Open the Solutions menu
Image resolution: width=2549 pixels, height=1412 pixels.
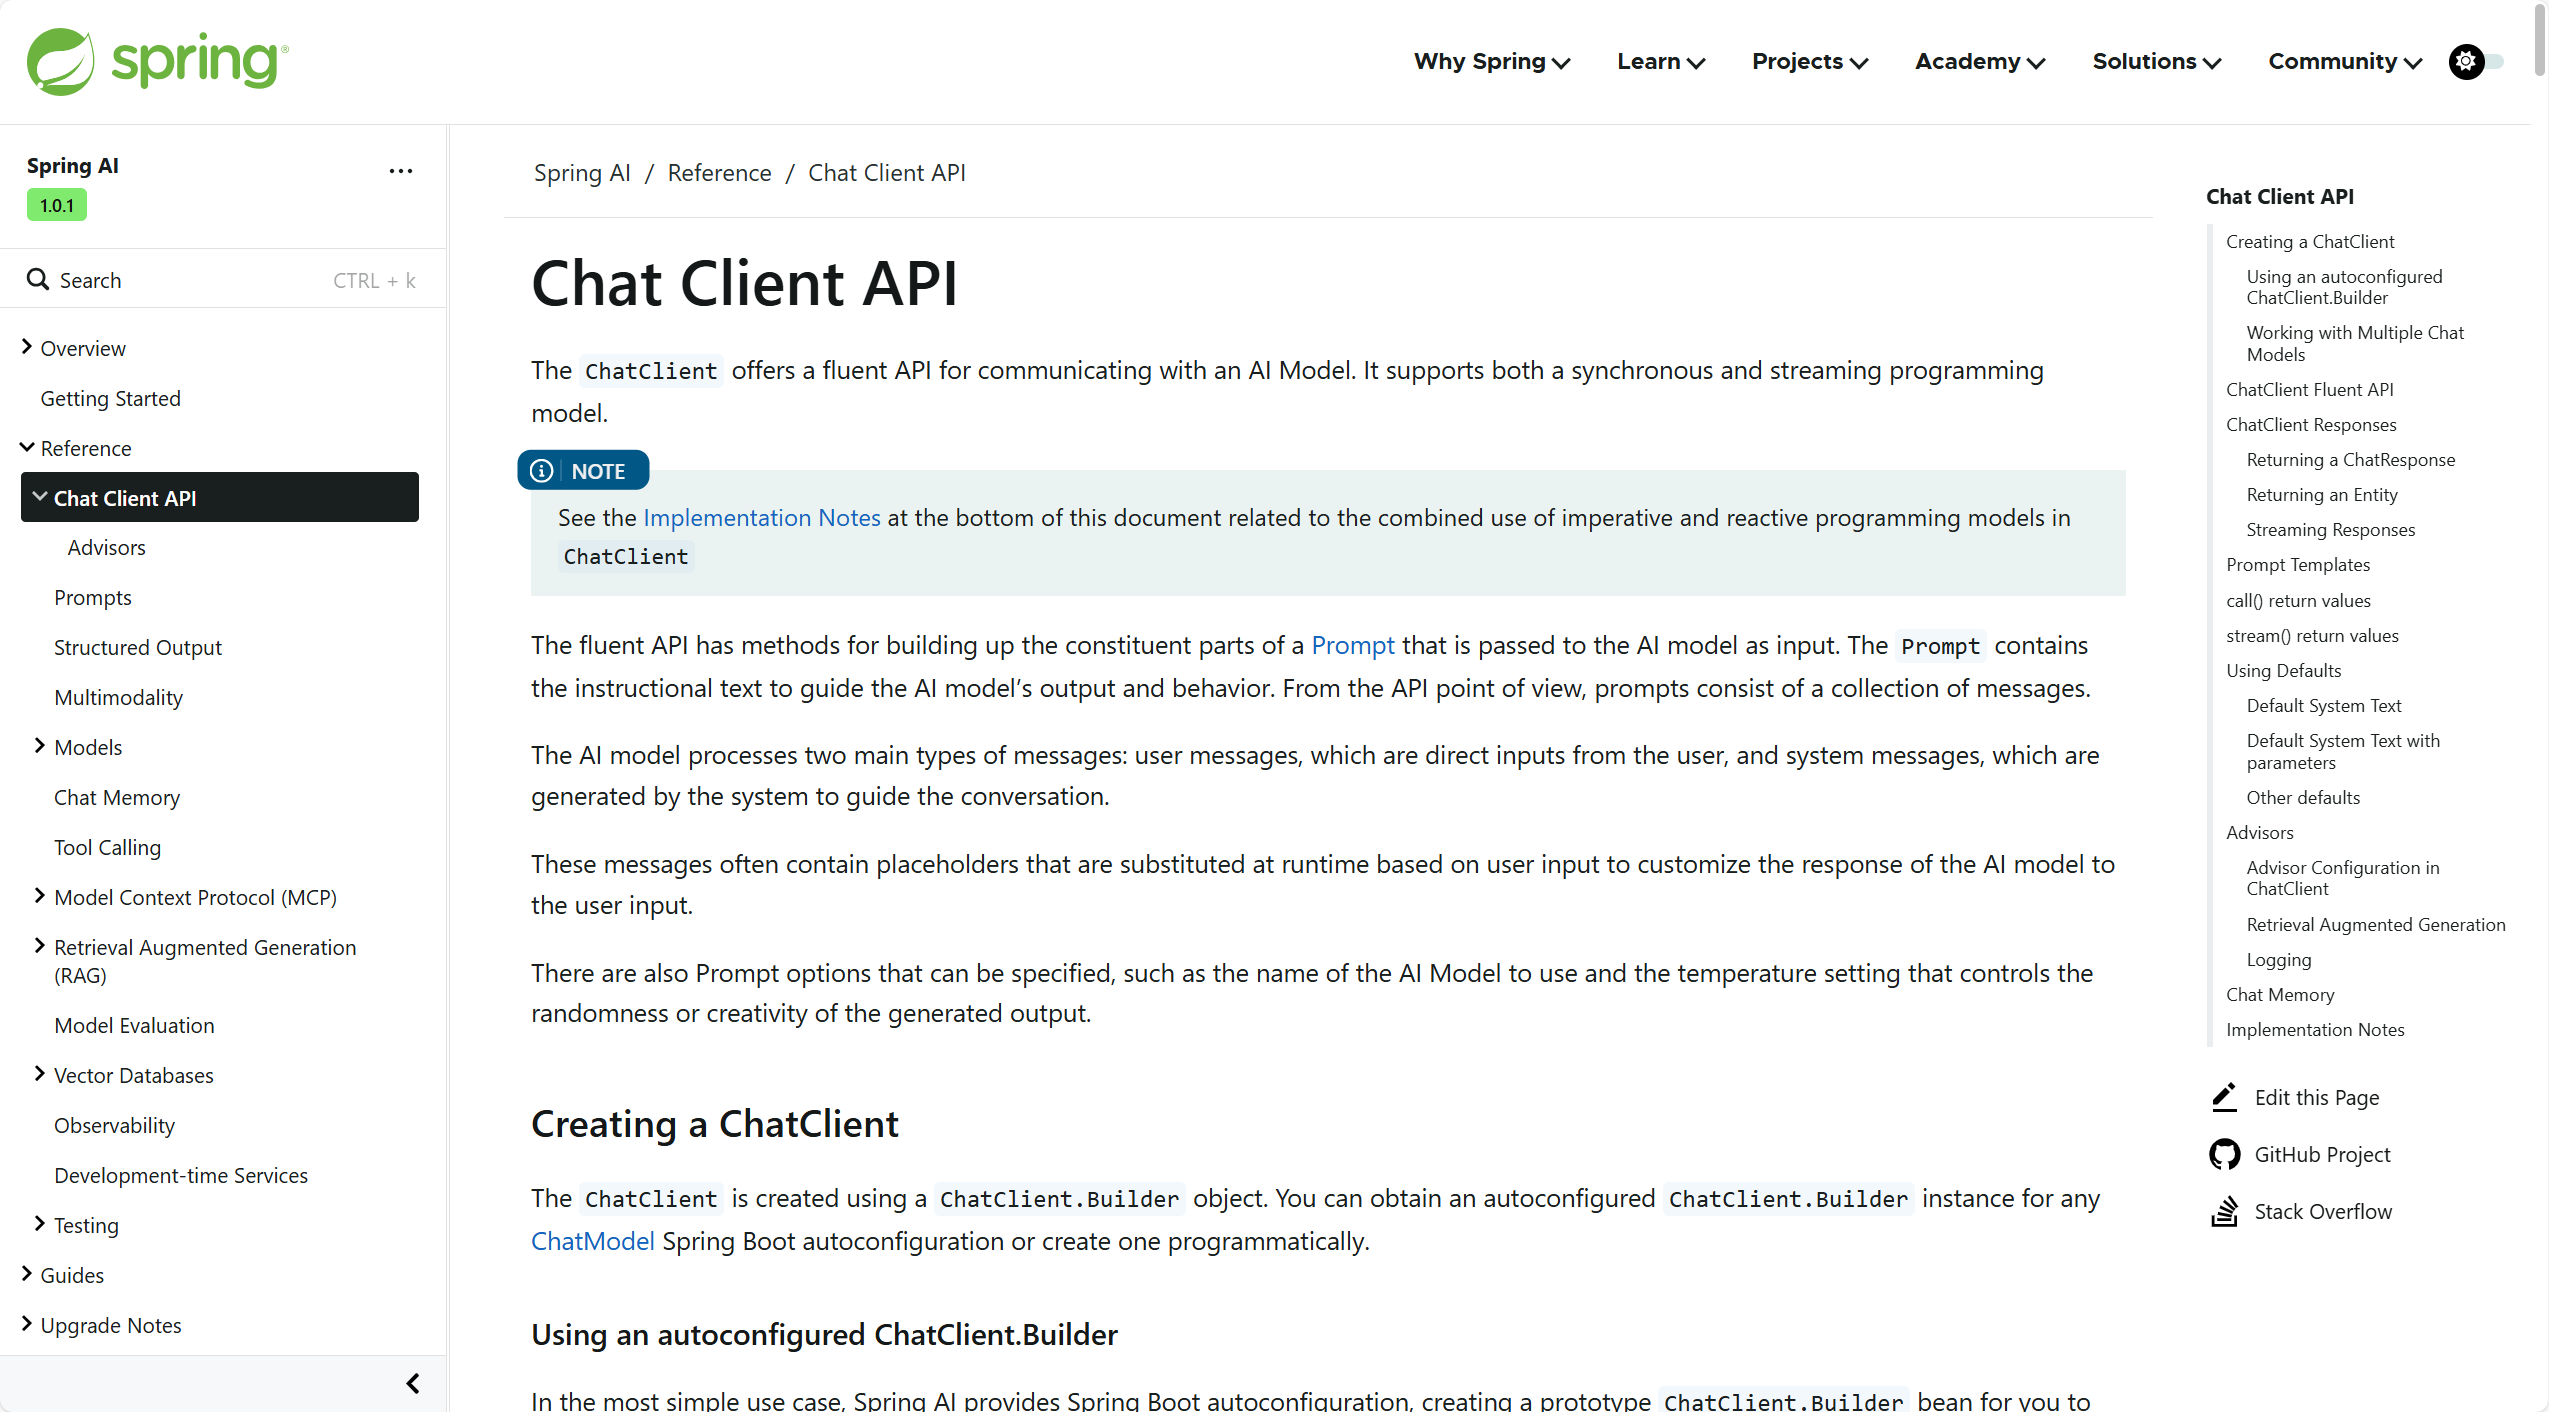click(2157, 62)
